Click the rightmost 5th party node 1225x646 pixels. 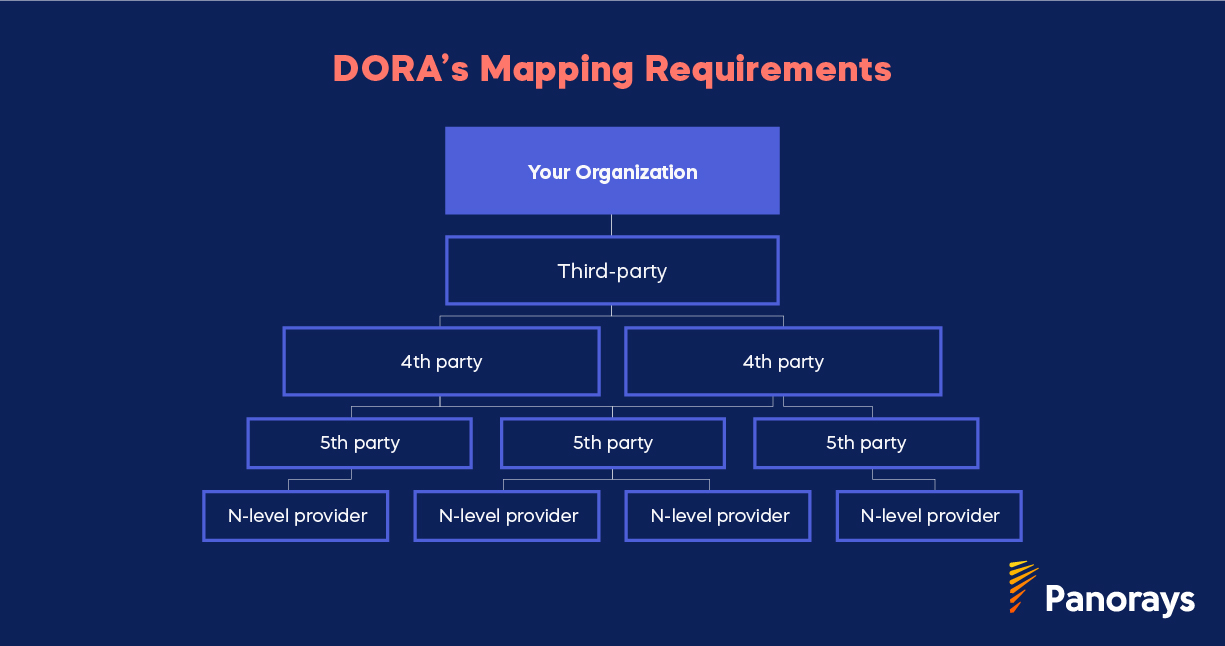tap(865, 442)
